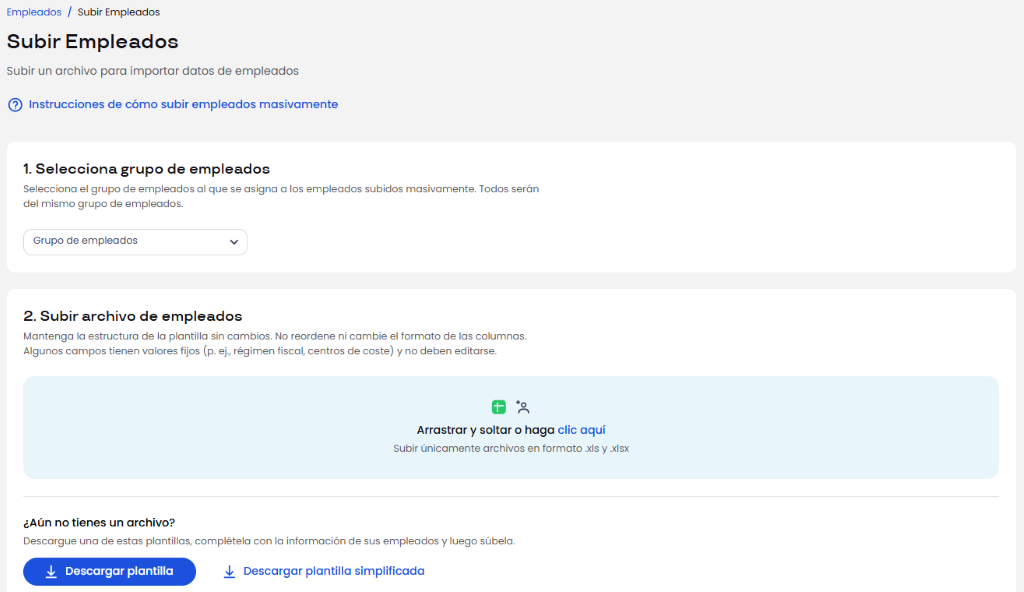This screenshot has width=1024, height=592.
Task: Go to Empleados breadcrumb link
Action: tap(34, 12)
